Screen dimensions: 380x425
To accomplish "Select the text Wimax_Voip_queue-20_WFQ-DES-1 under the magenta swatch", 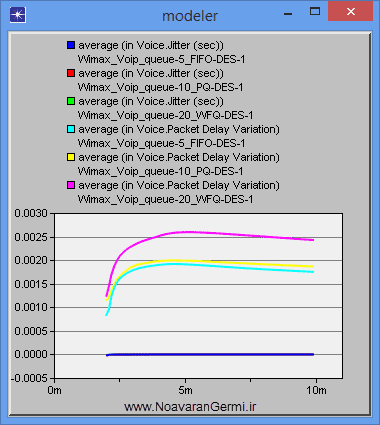I will pos(165,199).
